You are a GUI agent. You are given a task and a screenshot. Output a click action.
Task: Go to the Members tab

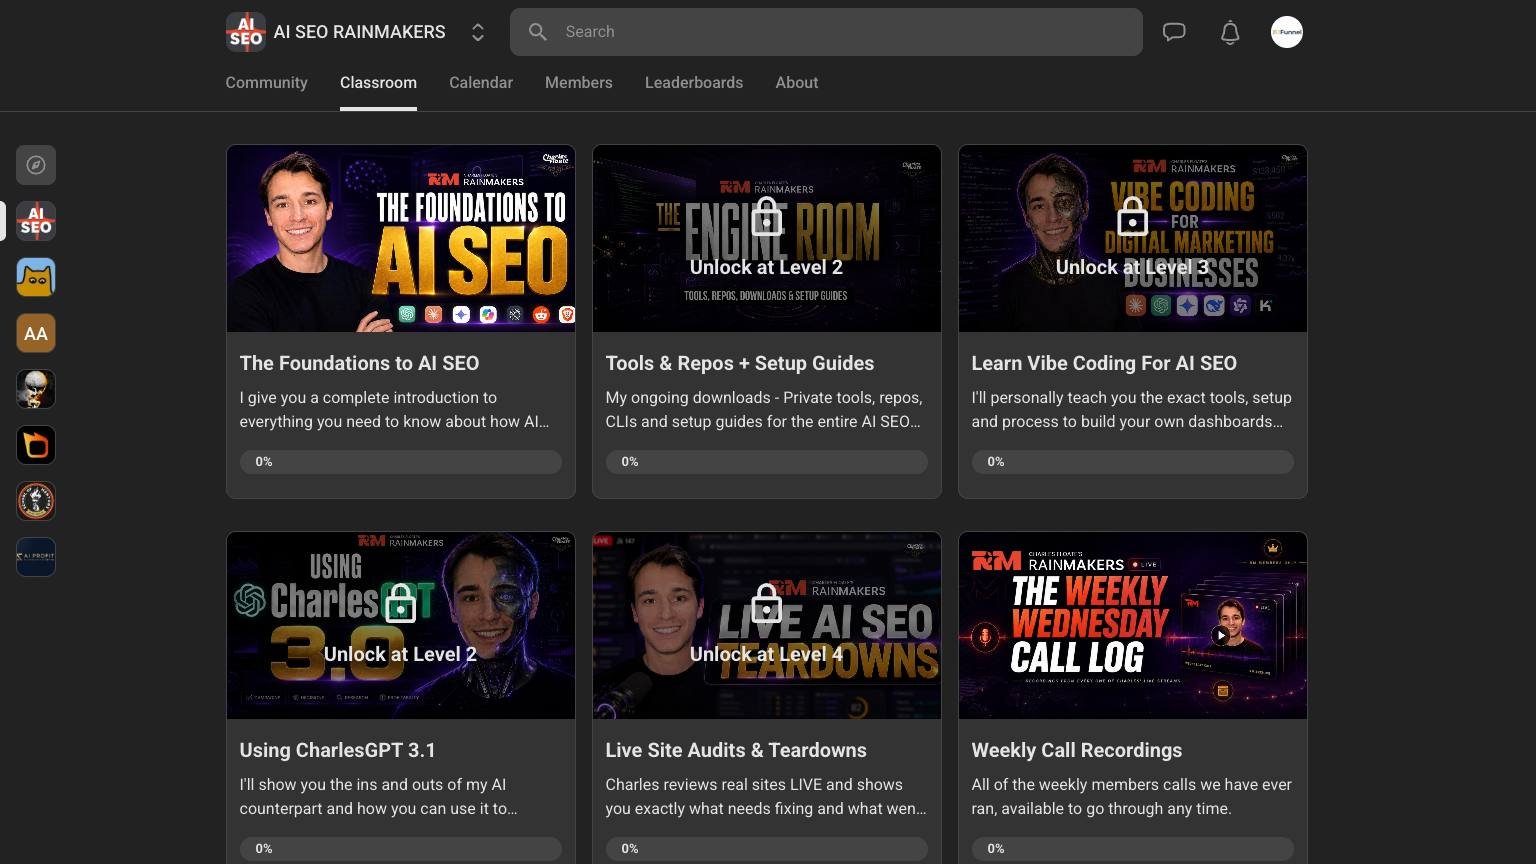point(579,83)
